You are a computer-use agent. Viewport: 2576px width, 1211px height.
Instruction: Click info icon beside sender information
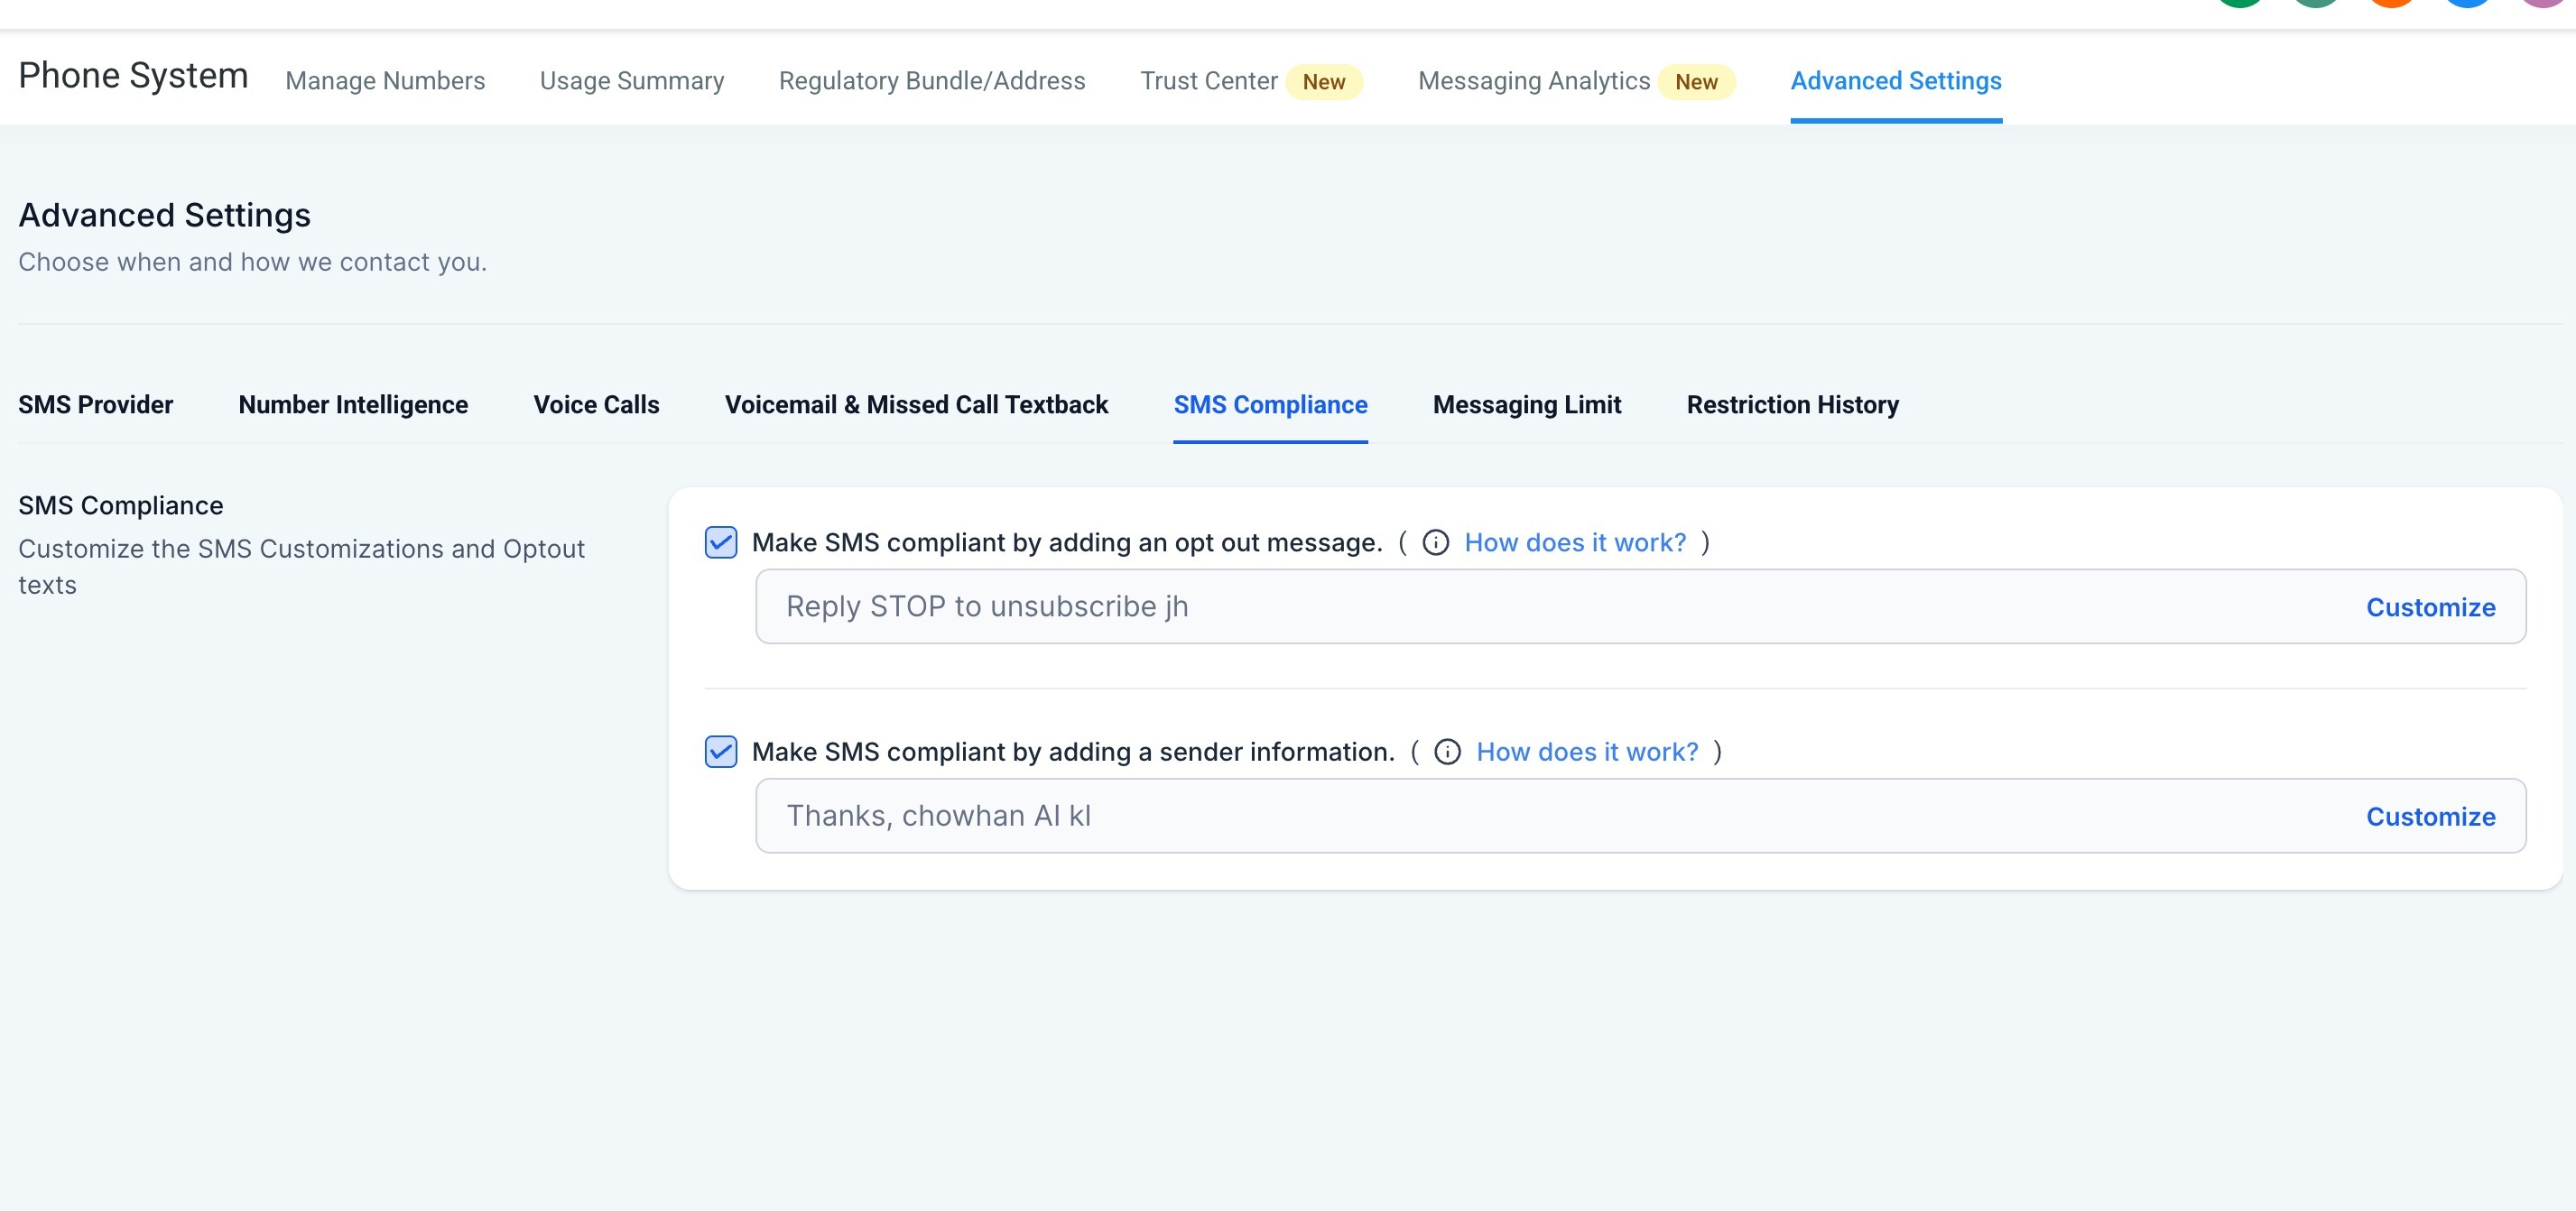click(1447, 751)
